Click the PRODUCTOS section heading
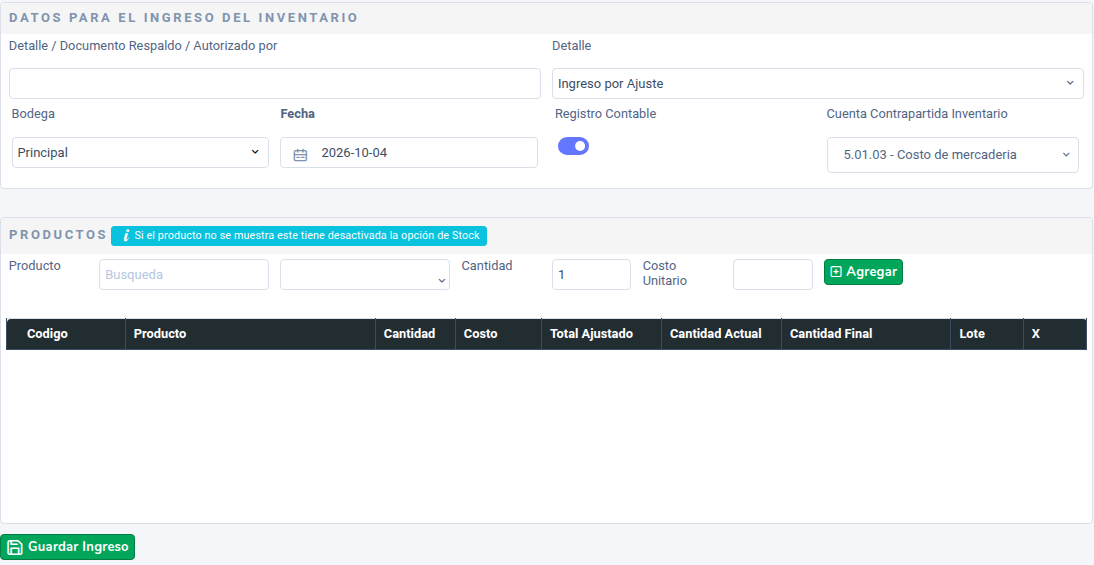 tap(58, 235)
